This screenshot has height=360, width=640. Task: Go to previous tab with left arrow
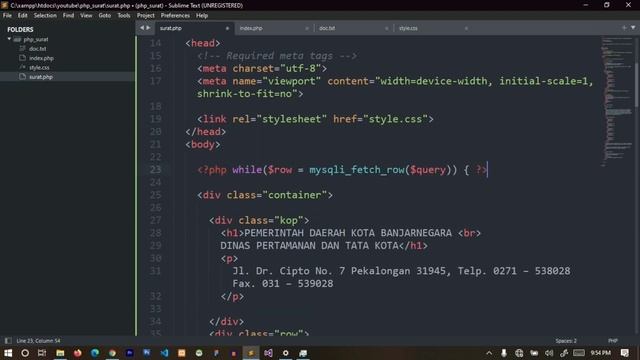pyautogui.click(x=142, y=28)
